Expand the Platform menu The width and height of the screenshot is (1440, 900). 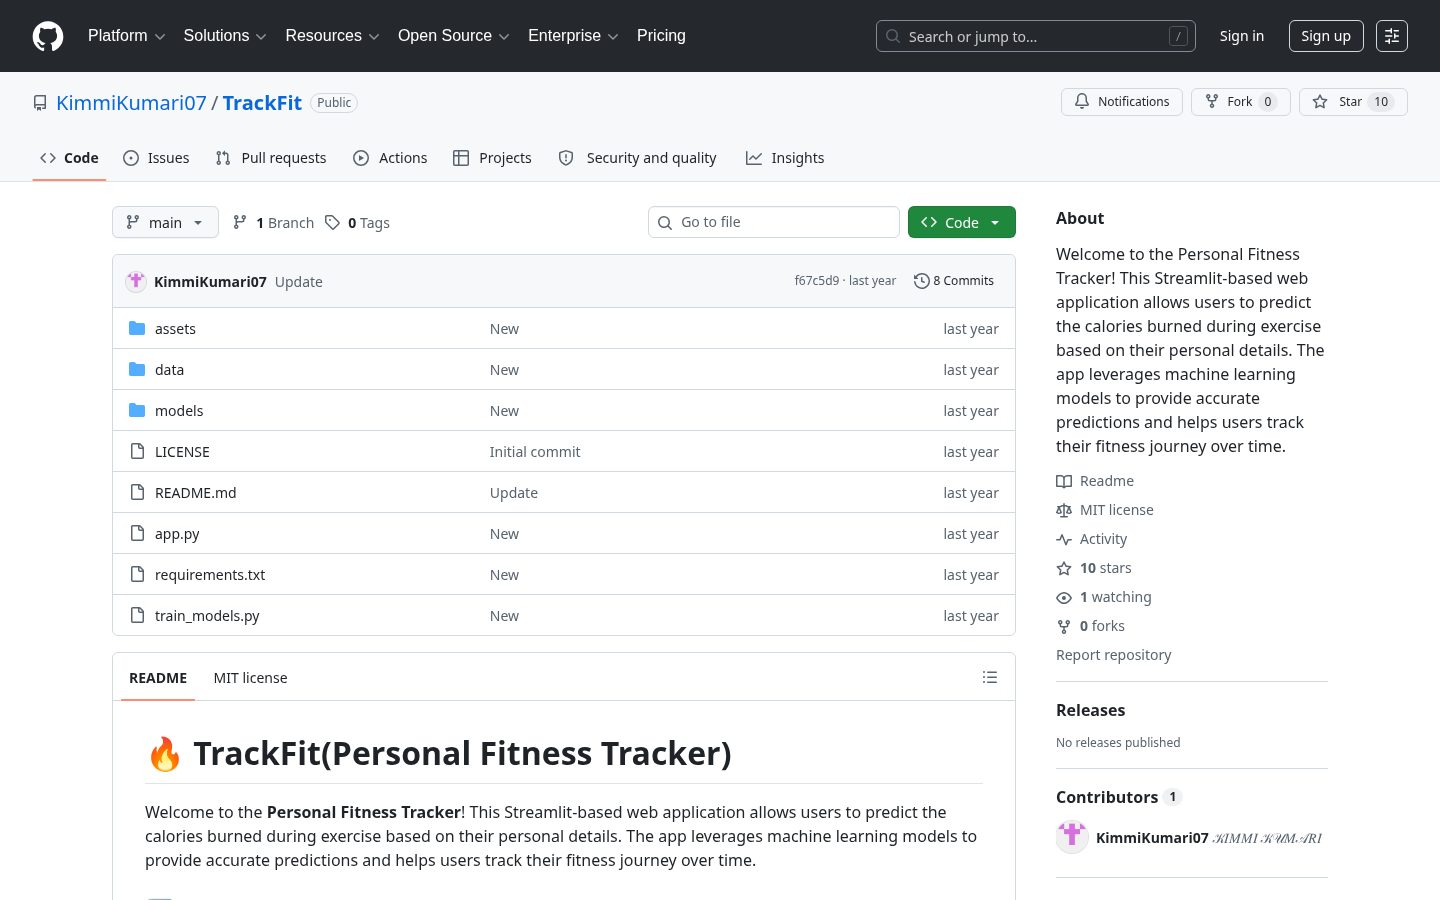click(126, 36)
